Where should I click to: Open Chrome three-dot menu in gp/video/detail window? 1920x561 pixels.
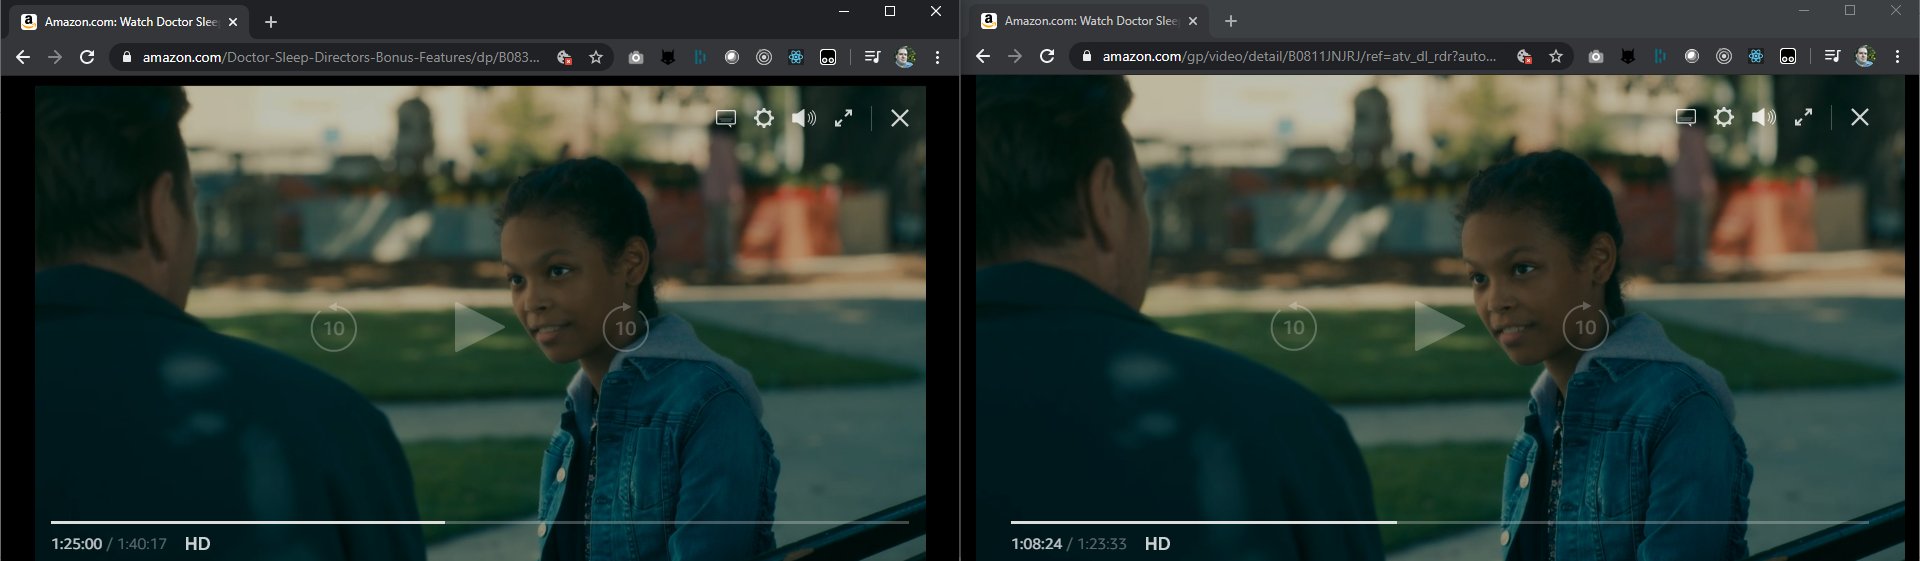pyautogui.click(x=1897, y=56)
